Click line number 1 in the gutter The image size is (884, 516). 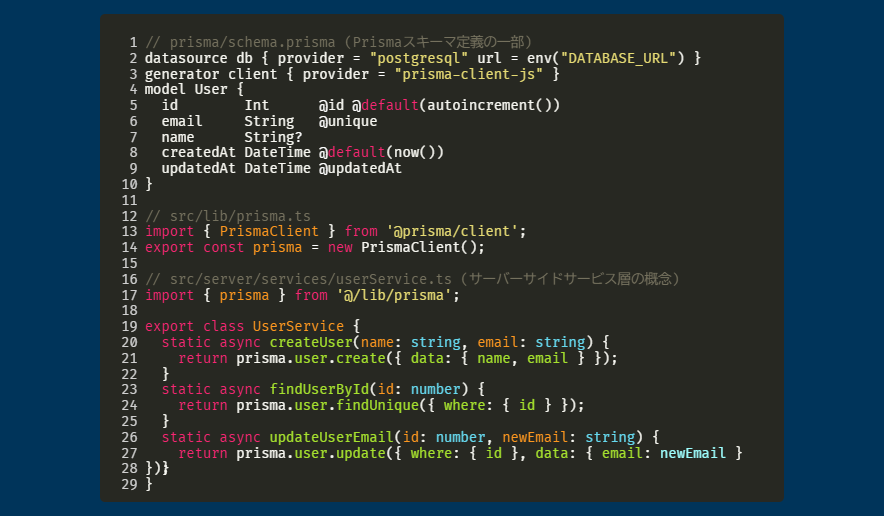click(133, 43)
